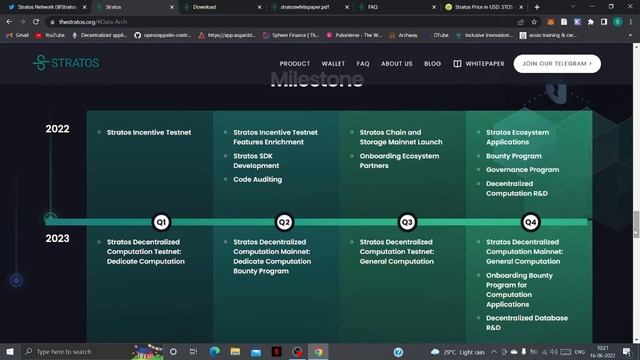This screenshot has width=640, height=360.
Task: Open the BLOG menu item
Action: tap(432, 64)
